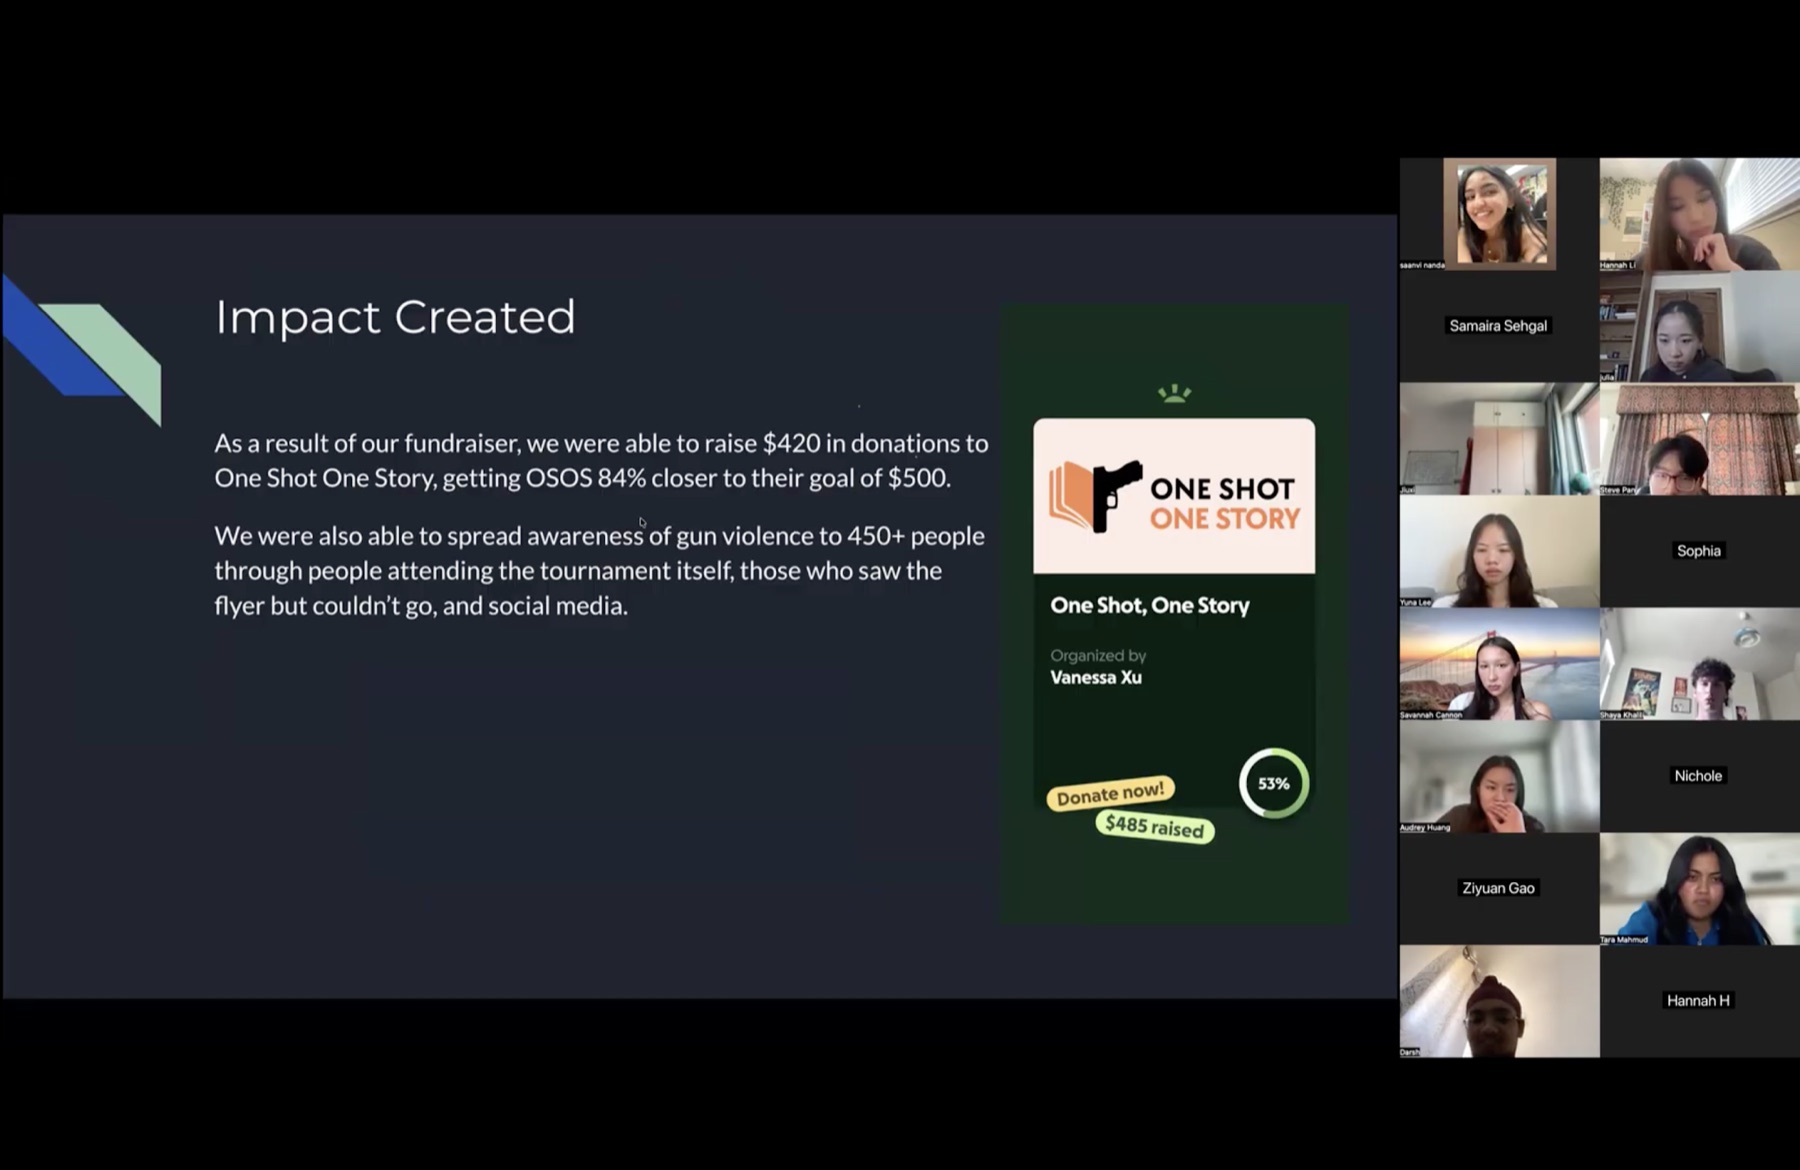Click the "Impact Created" slide title

coord(395,317)
